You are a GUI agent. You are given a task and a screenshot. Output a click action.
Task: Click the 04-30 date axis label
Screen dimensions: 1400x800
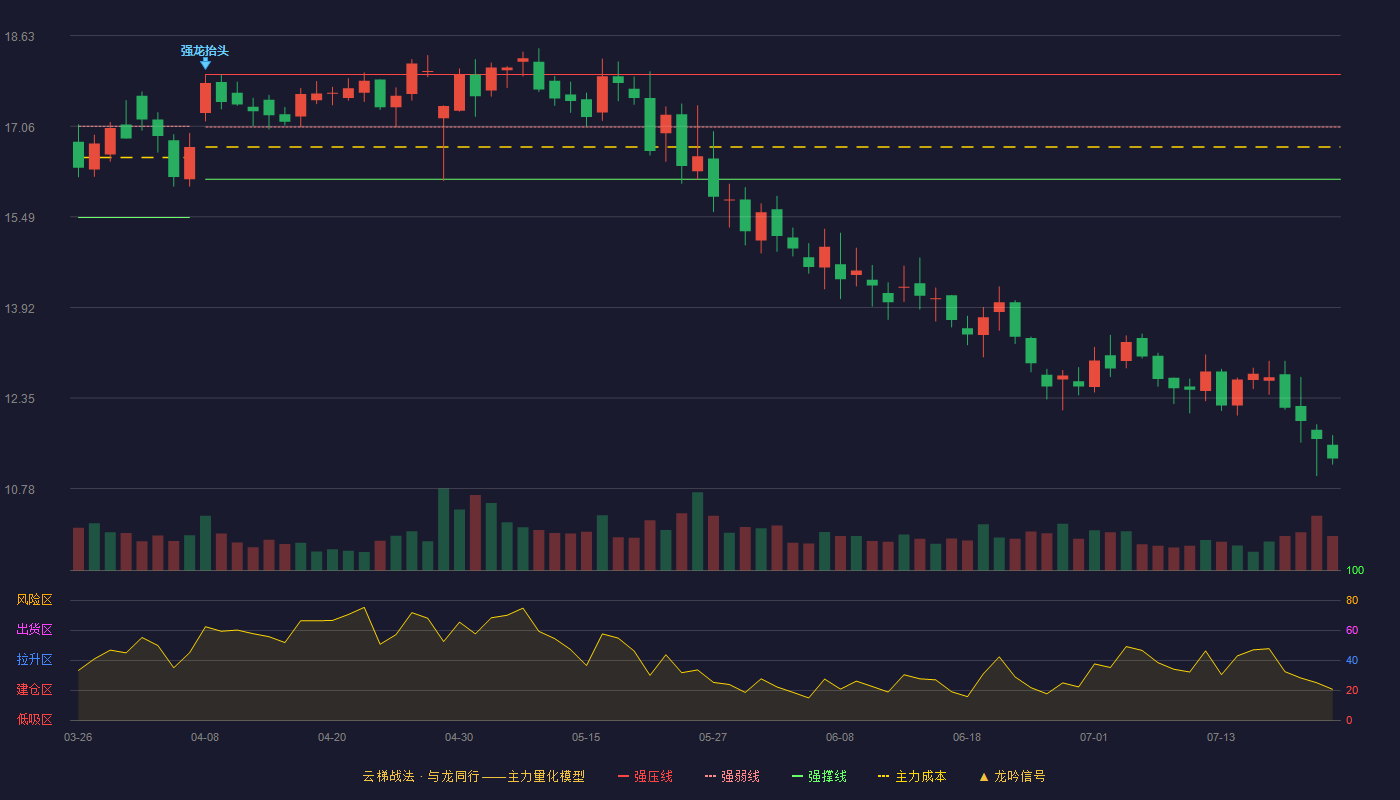point(459,737)
